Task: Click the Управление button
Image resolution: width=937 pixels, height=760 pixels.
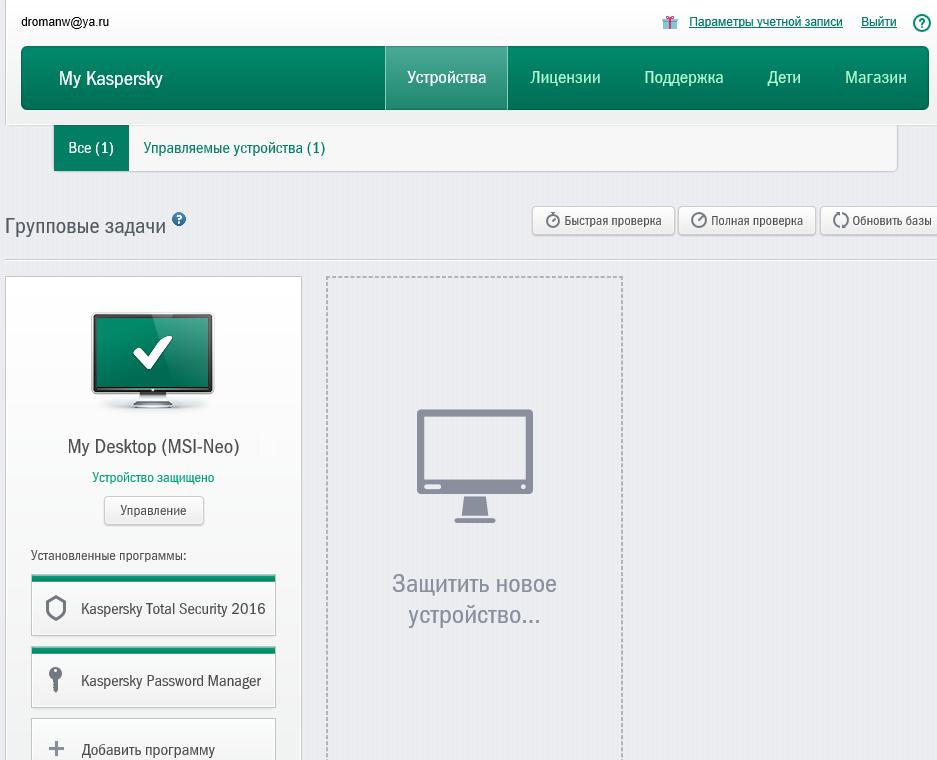Action: tap(154, 511)
